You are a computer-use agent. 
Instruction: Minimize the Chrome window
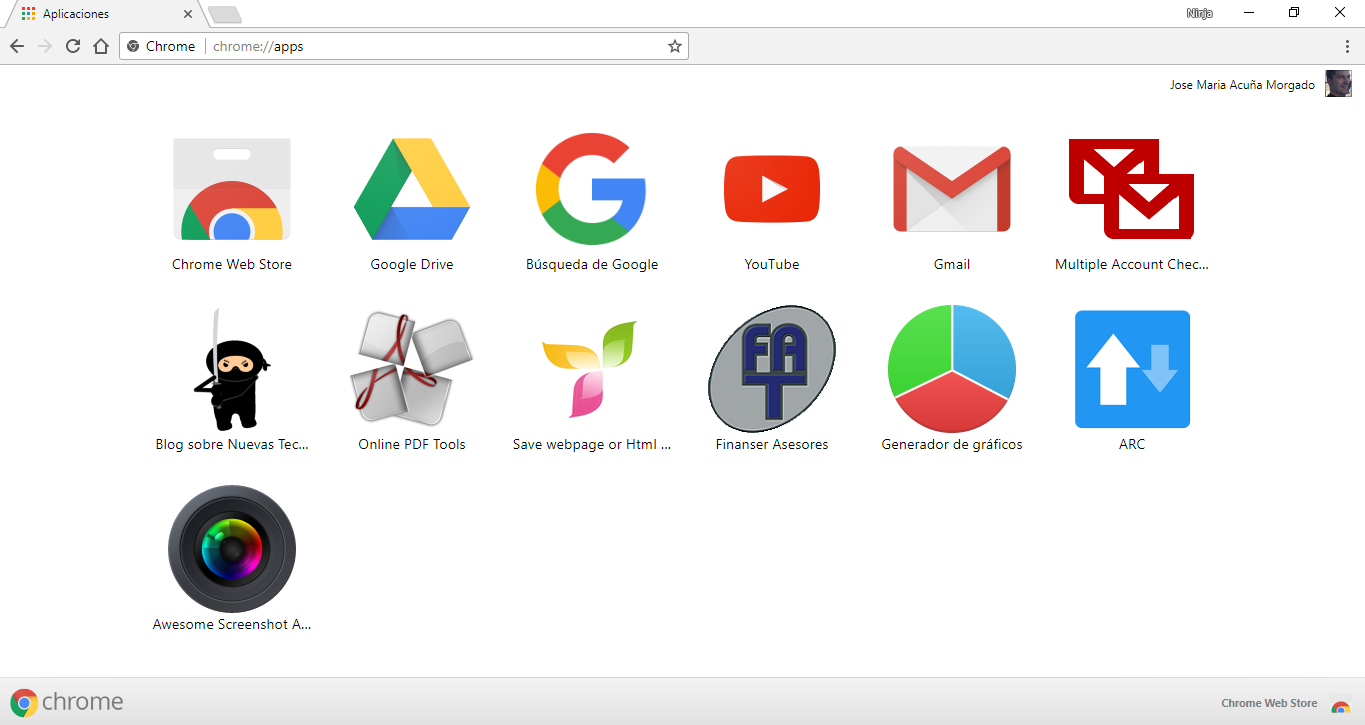point(1249,13)
